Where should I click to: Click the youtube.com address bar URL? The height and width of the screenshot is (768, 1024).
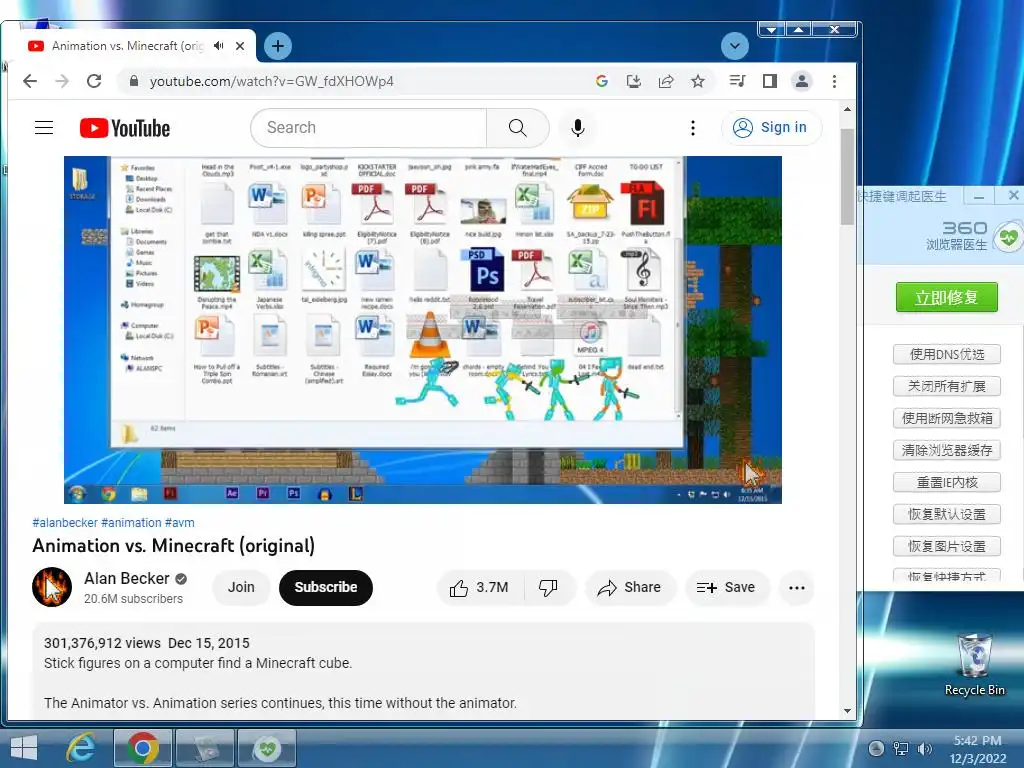pos(272,81)
